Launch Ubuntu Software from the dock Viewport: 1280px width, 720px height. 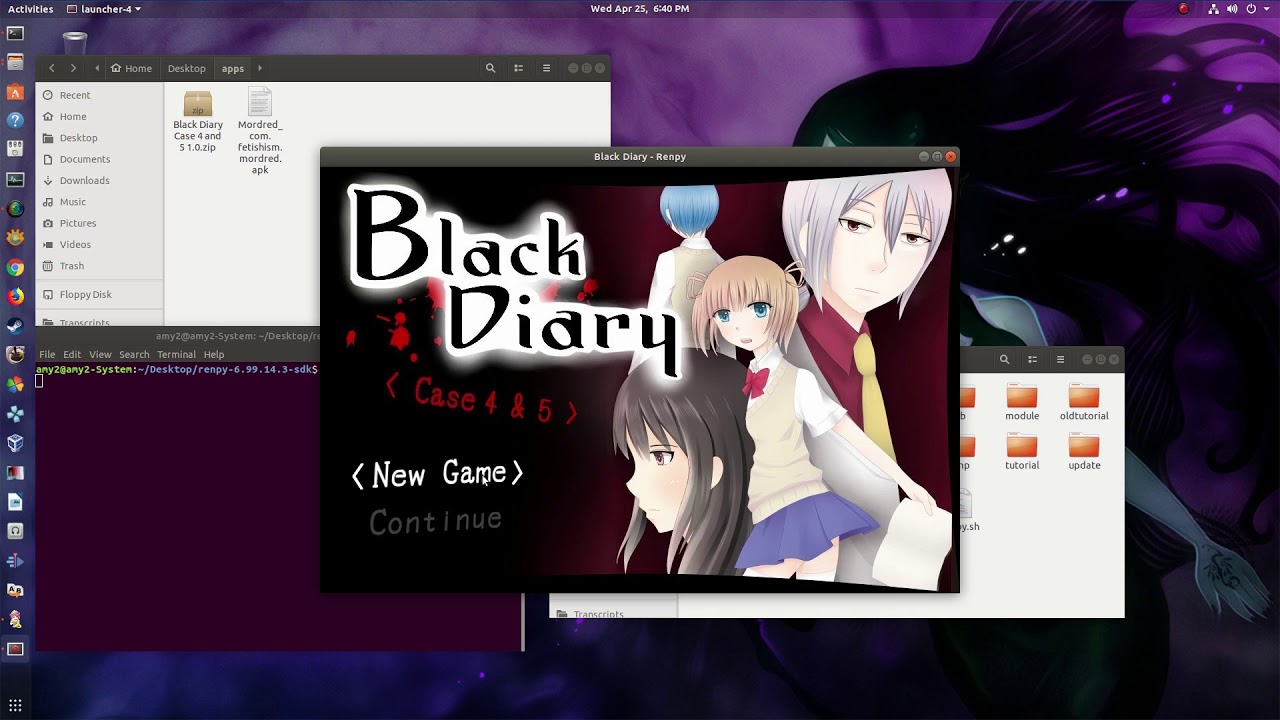coord(15,93)
